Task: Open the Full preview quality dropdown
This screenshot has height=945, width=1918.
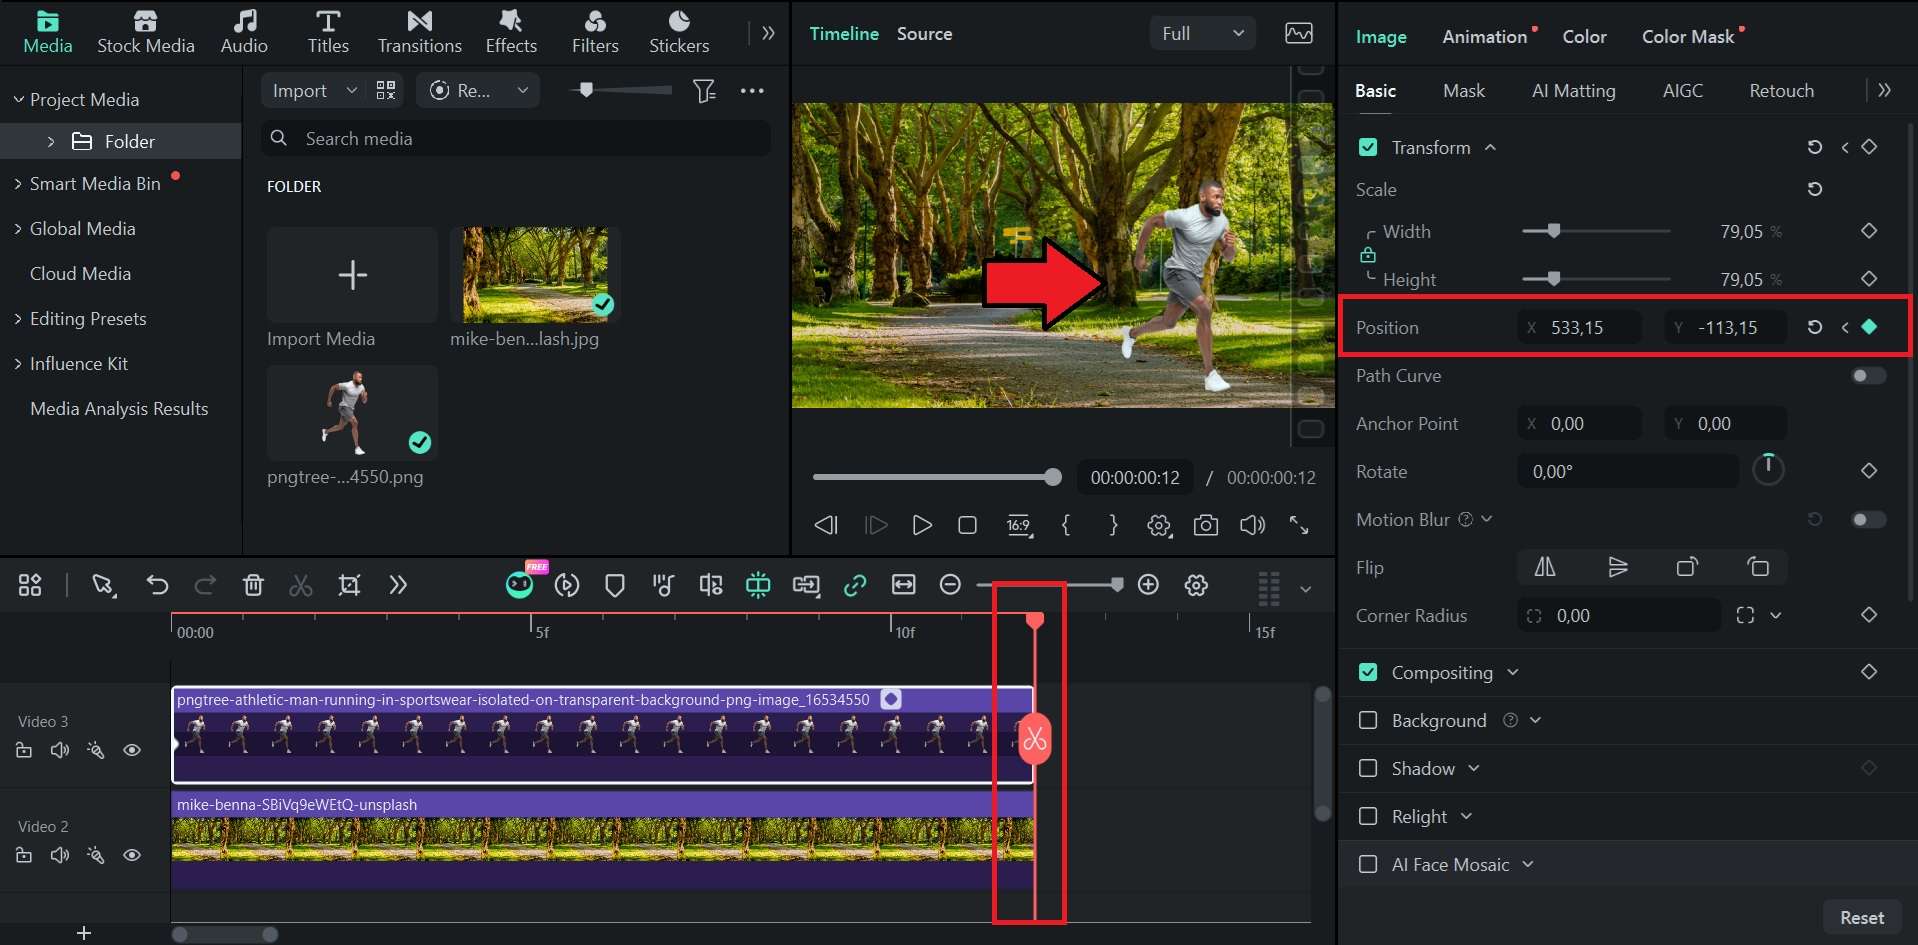Action: (x=1202, y=33)
